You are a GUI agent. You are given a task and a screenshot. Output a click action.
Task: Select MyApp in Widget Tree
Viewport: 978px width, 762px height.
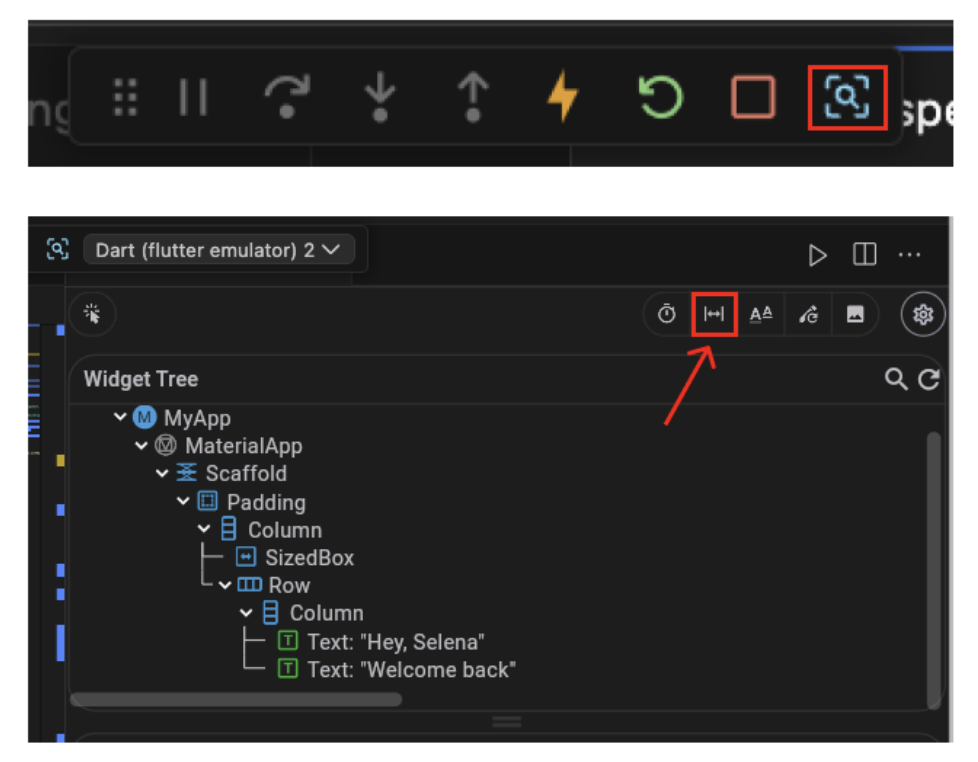click(197, 418)
